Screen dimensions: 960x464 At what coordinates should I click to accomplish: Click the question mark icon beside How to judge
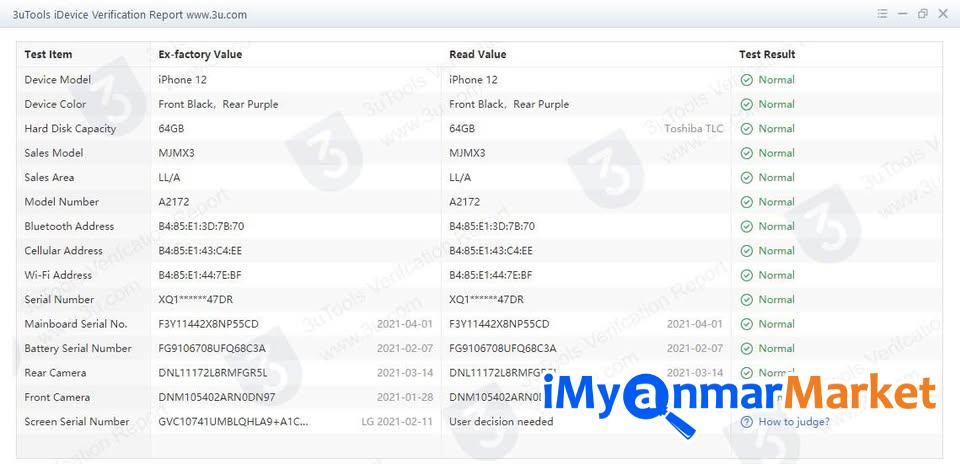746,422
